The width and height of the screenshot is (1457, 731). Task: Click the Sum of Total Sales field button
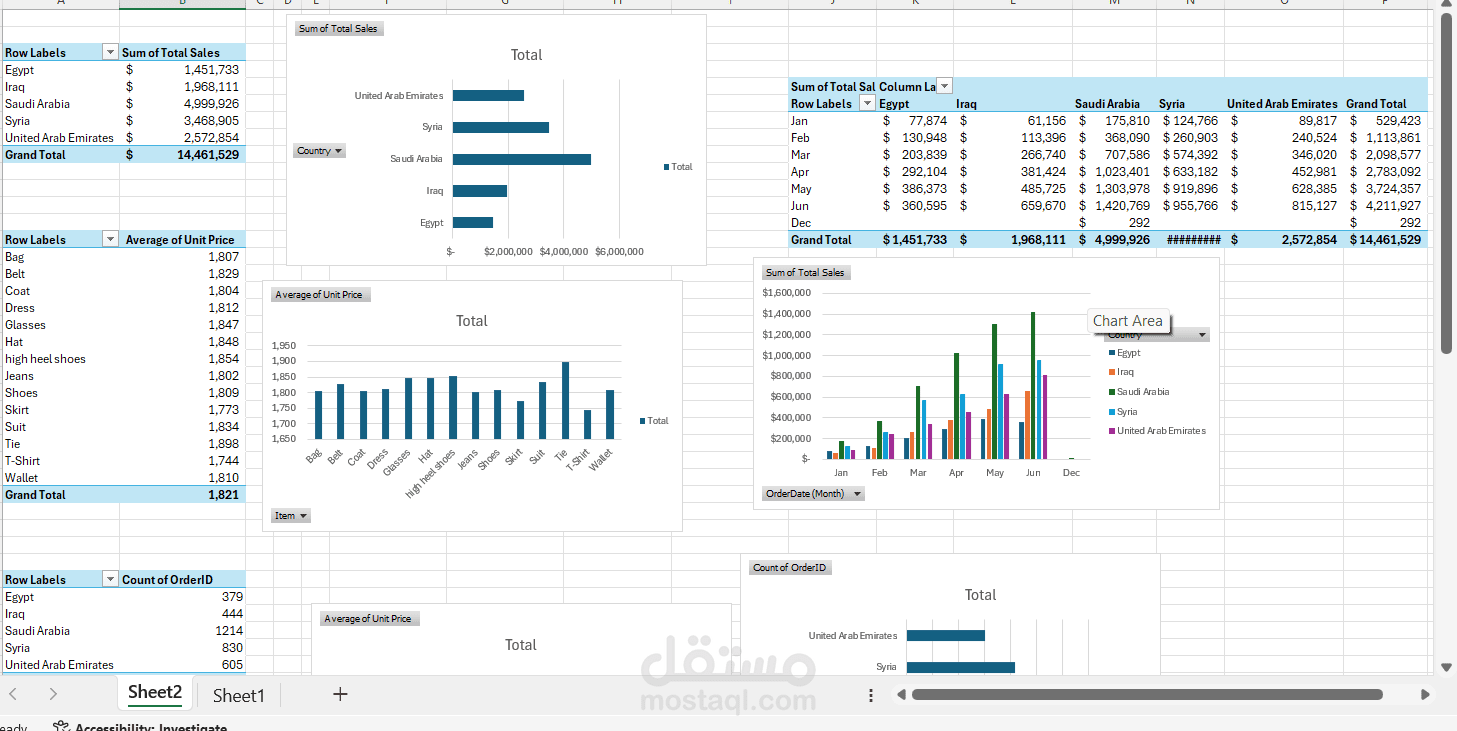click(338, 28)
